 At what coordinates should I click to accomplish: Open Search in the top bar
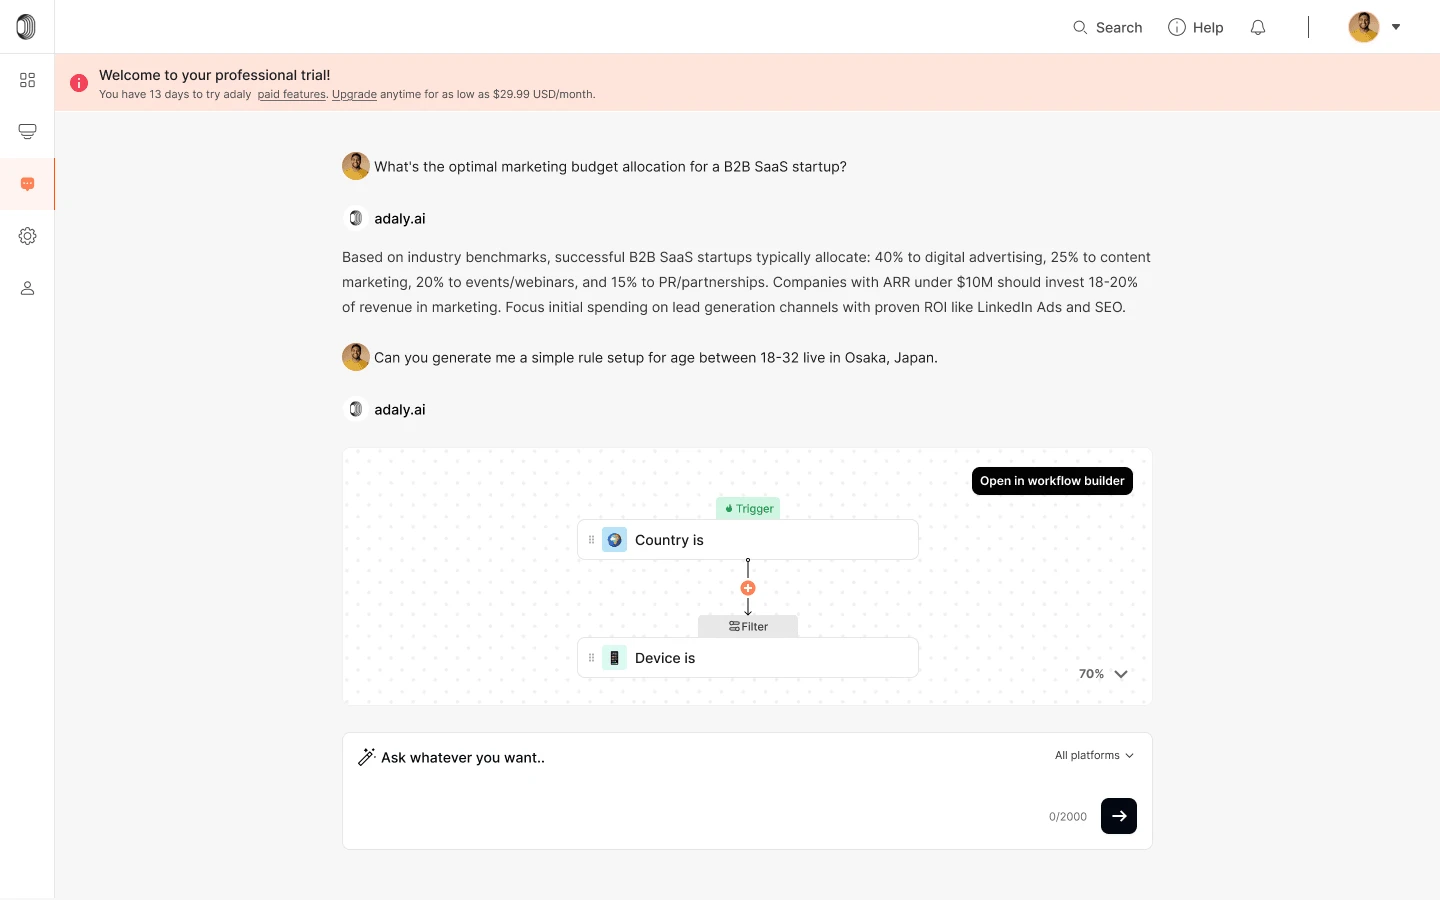(x=1107, y=28)
